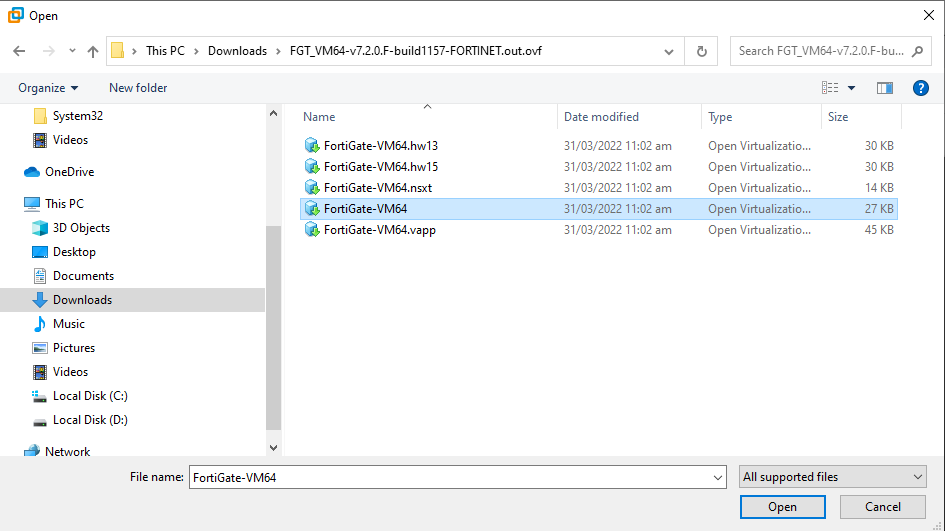Image resolution: width=945 pixels, height=531 pixels.
Task: Select Downloads in address breadcrumb
Action: 237,51
